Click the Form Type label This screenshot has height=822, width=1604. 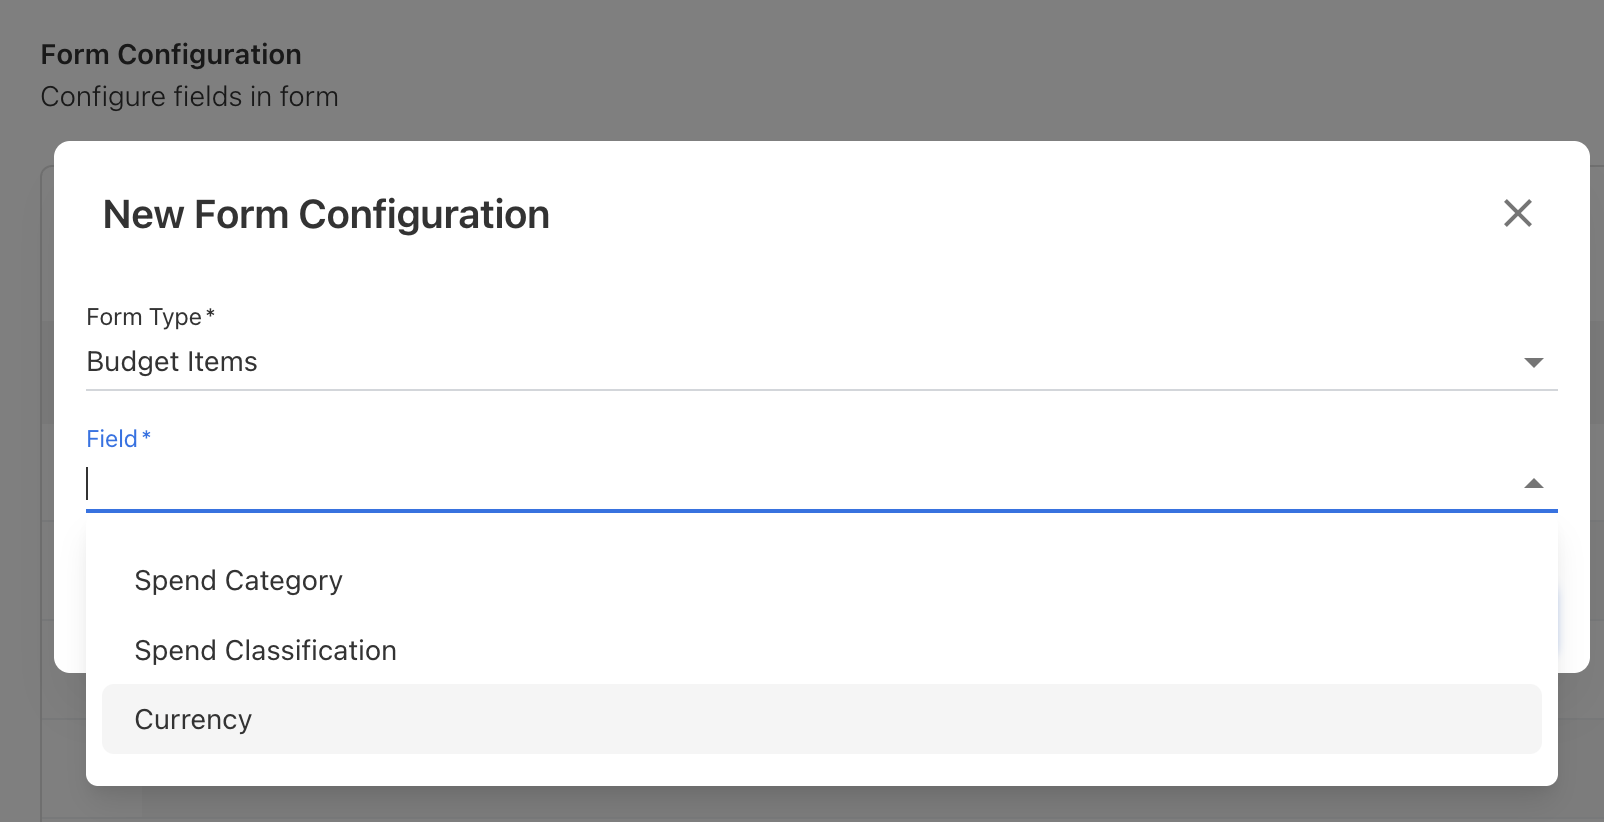pyautogui.click(x=144, y=317)
